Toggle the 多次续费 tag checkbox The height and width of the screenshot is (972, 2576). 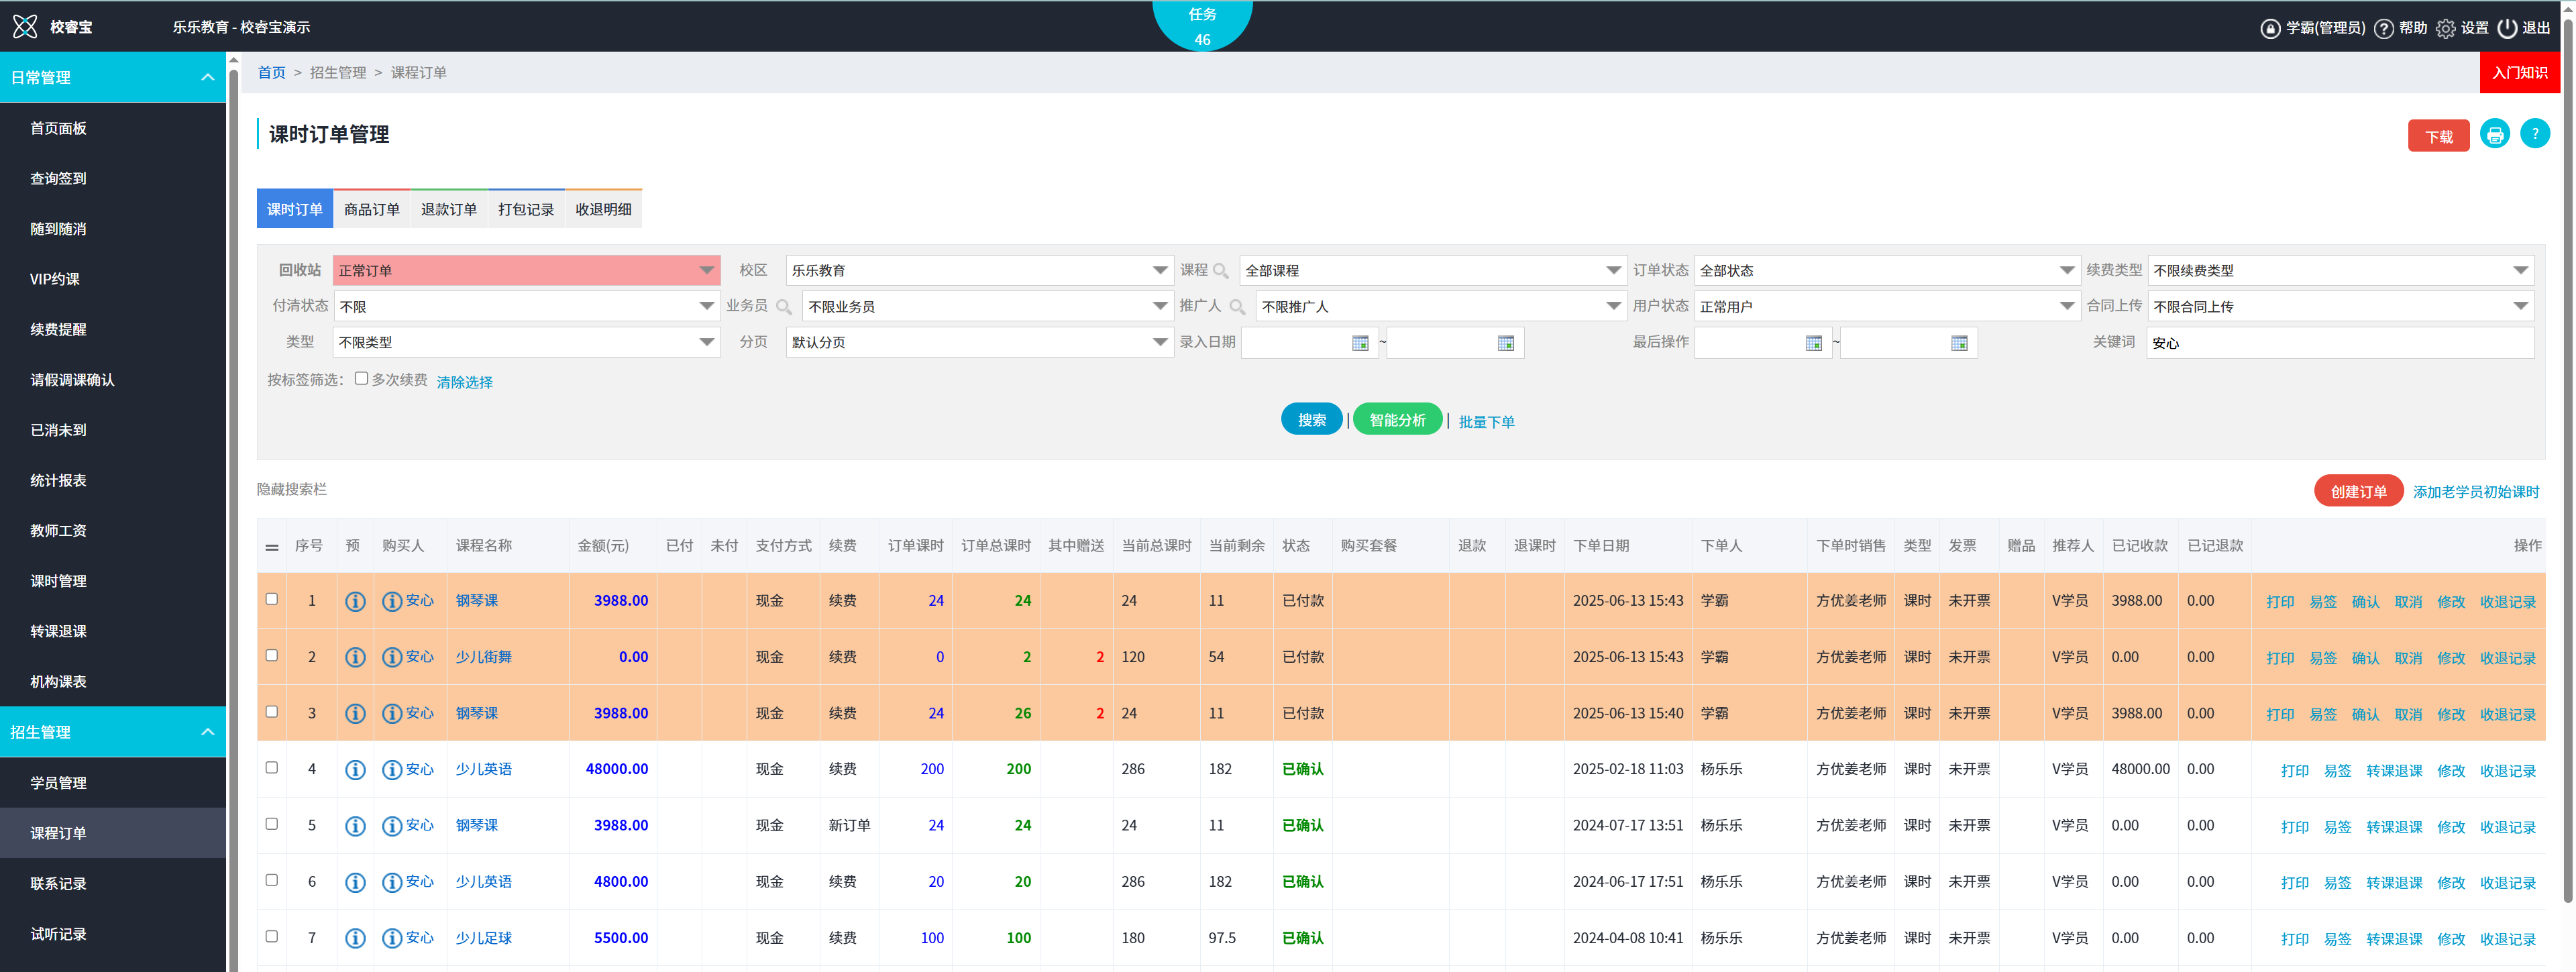pos(361,378)
